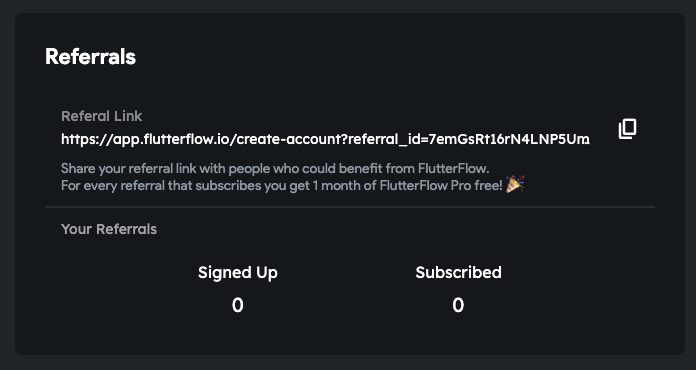The image size is (696, 370).
Task: Click the 'https://app.flutterflow.io' start of the link
Action: pyautogui.click(x=145, y=139)
